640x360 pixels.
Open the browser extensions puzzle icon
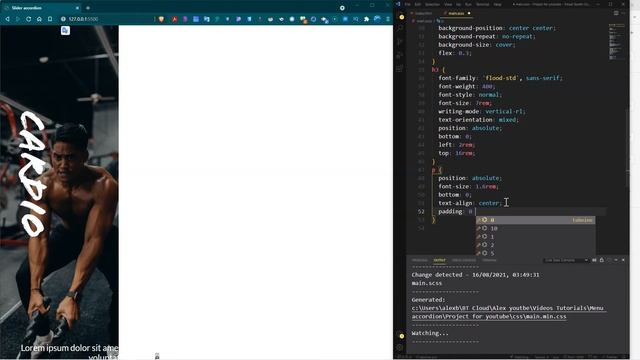[367, 19]
